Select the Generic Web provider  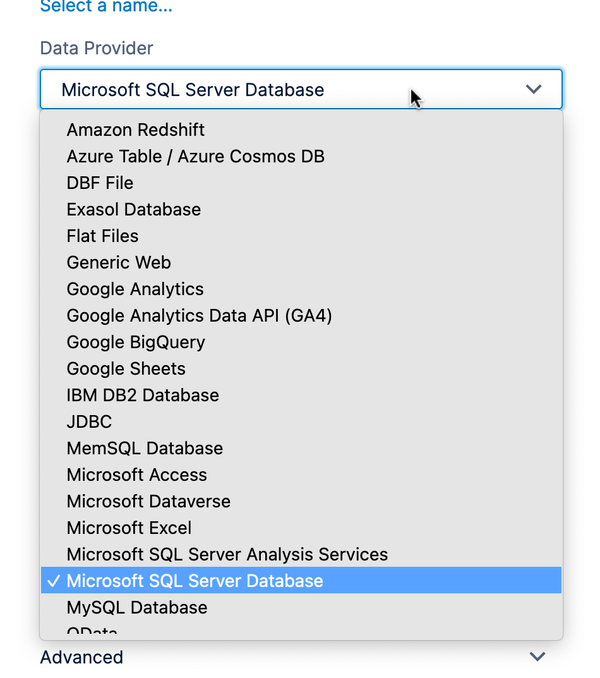301,262
